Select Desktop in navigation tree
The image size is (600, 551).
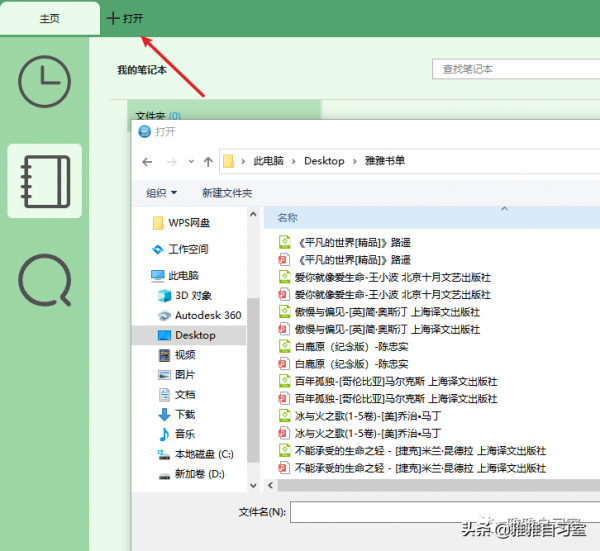pyautogui.click(x=189, y=335)
